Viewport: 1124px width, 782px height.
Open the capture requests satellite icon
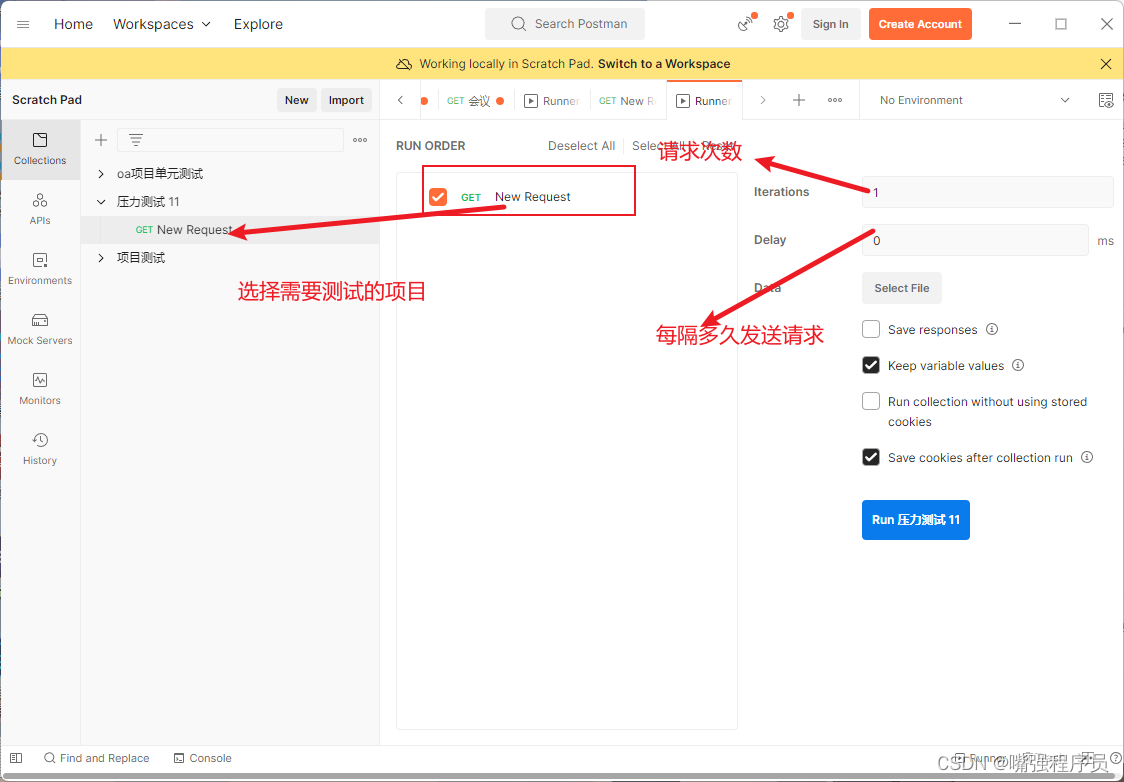(x=746, y=24)
